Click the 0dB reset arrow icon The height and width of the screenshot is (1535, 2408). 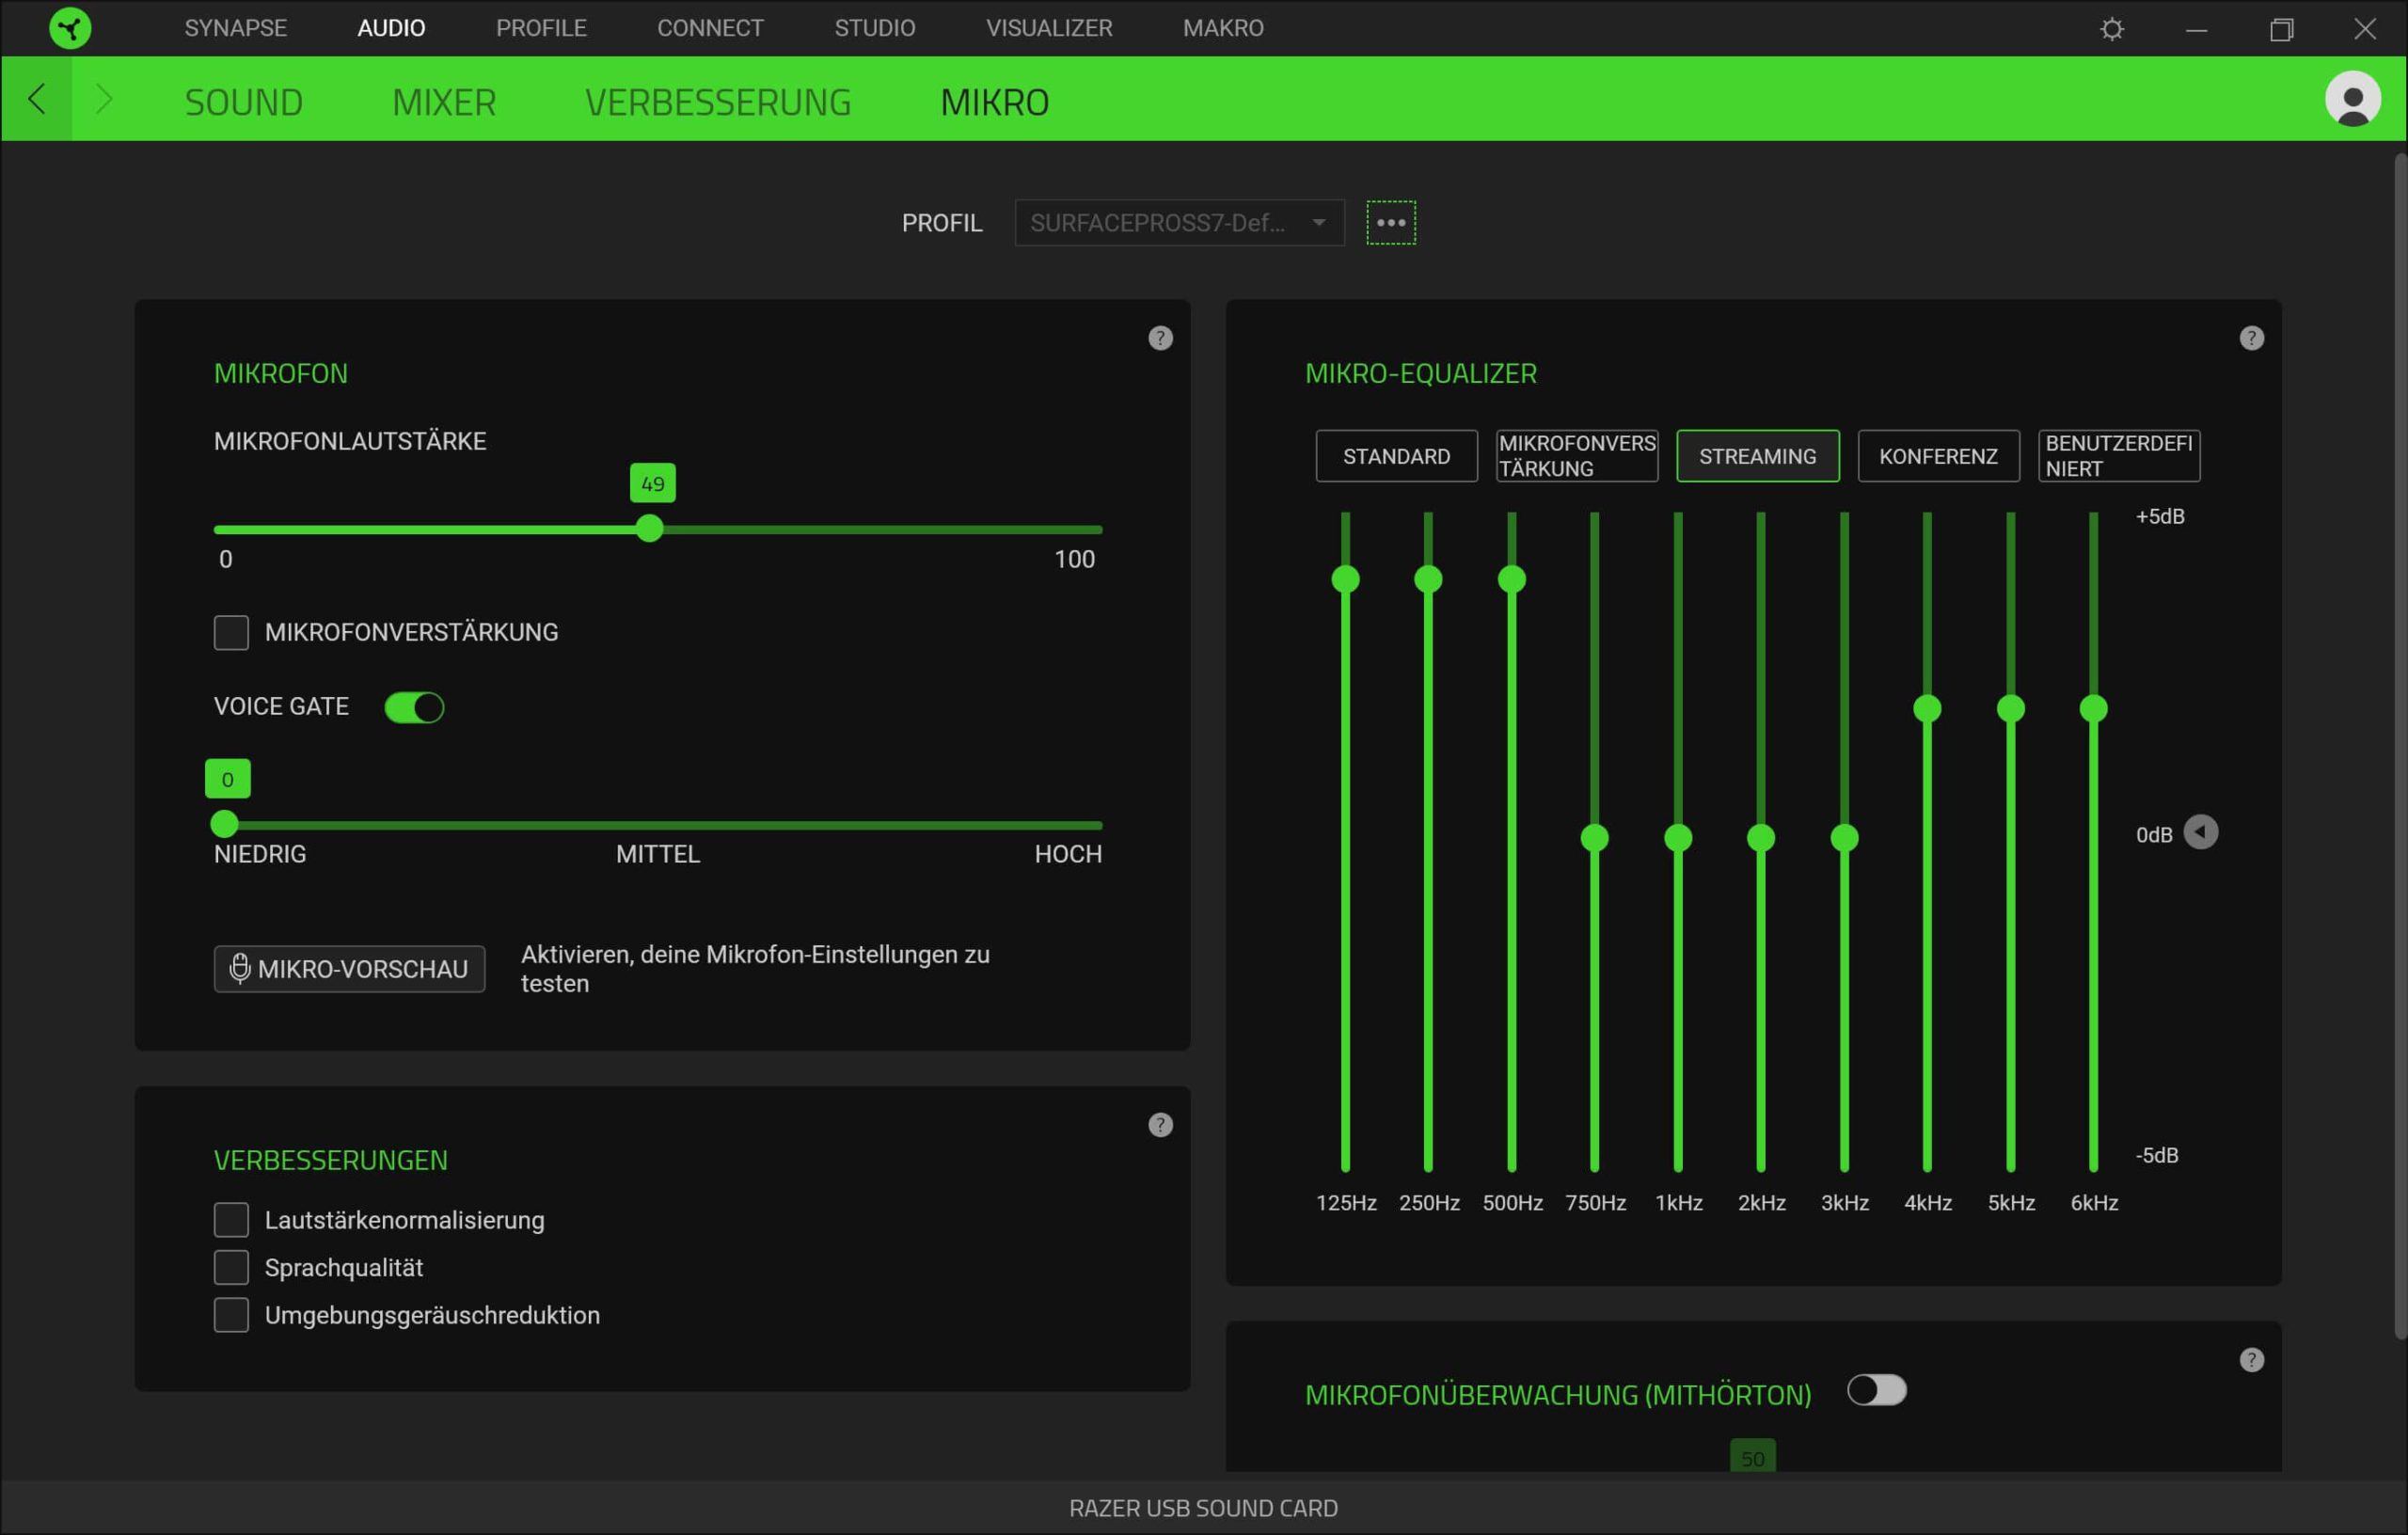point(2200,832)
